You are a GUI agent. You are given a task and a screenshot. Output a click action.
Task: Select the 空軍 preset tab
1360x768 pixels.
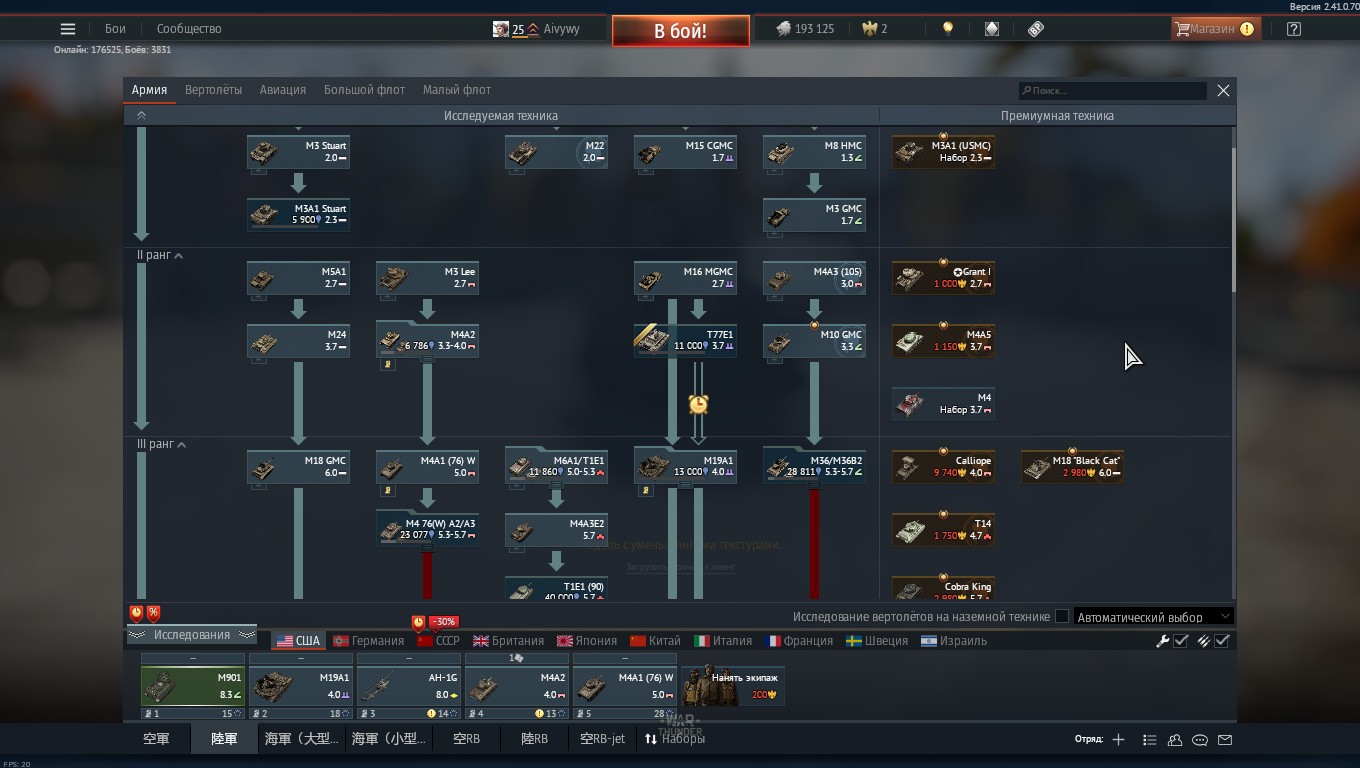156,739
